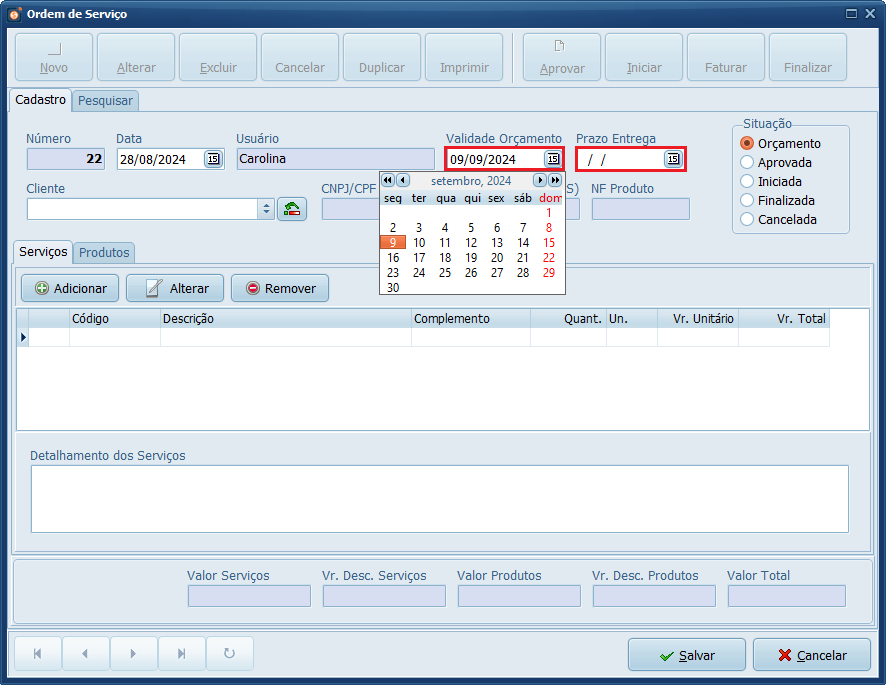This screenshot has width=886, height=685.
Task: Click the Detalhamento dos Serviços text area
Action: 439,499
